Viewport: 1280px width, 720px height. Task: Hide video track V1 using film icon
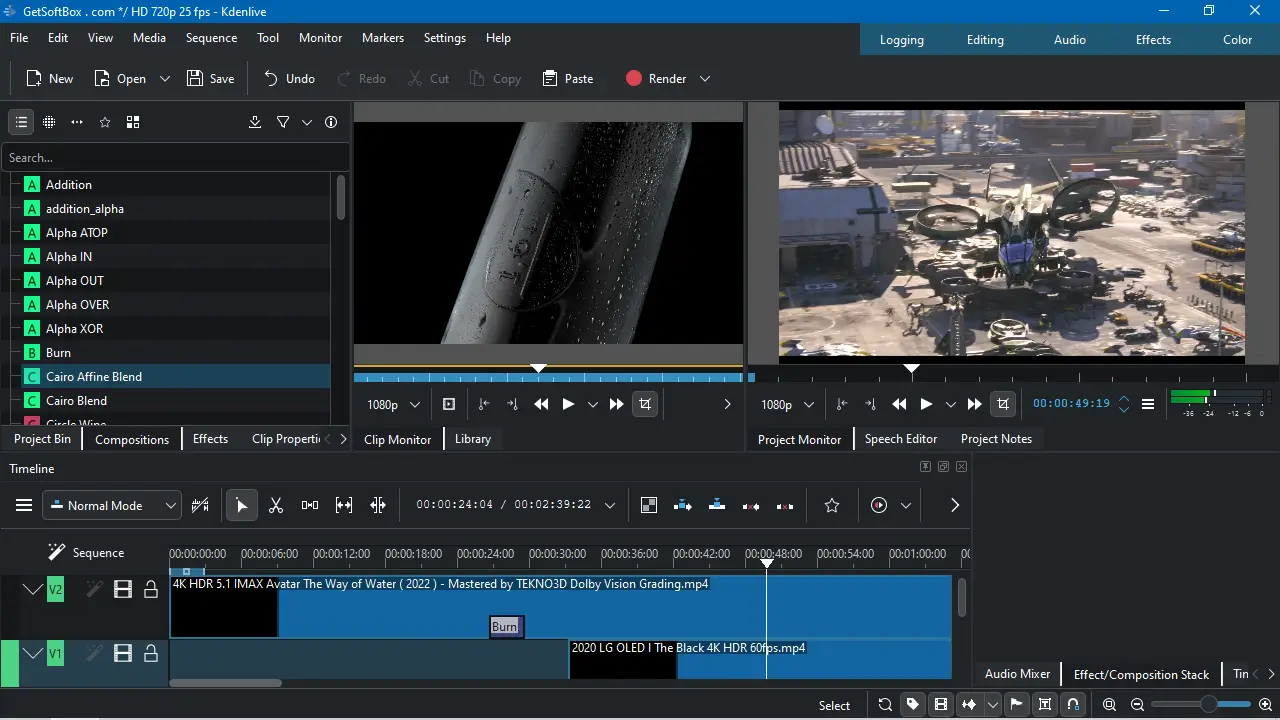(123, 654)
